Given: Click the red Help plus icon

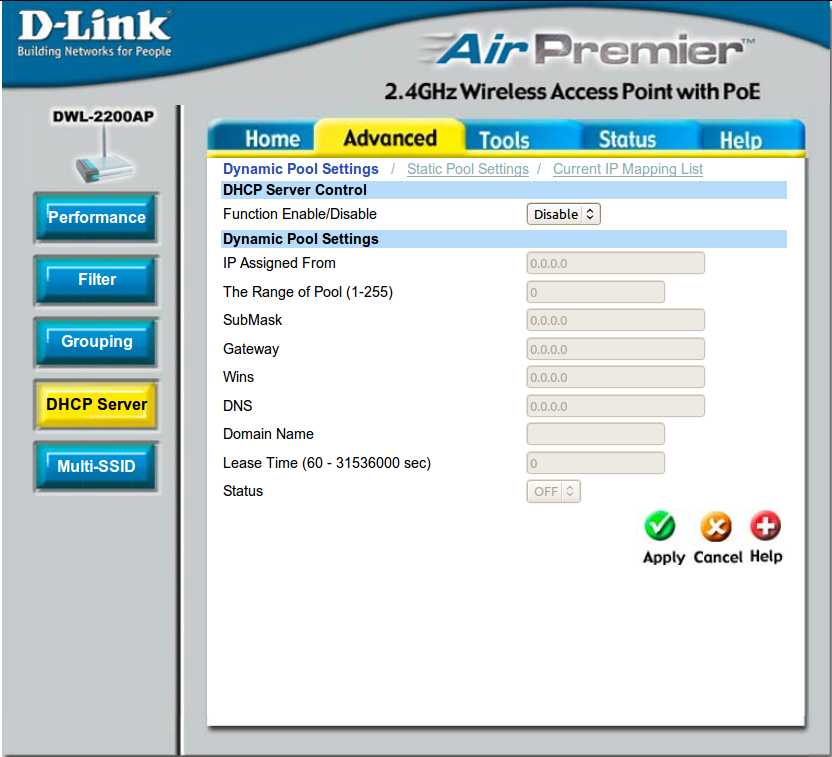Looking at the screenshot, I should point(765,526).
